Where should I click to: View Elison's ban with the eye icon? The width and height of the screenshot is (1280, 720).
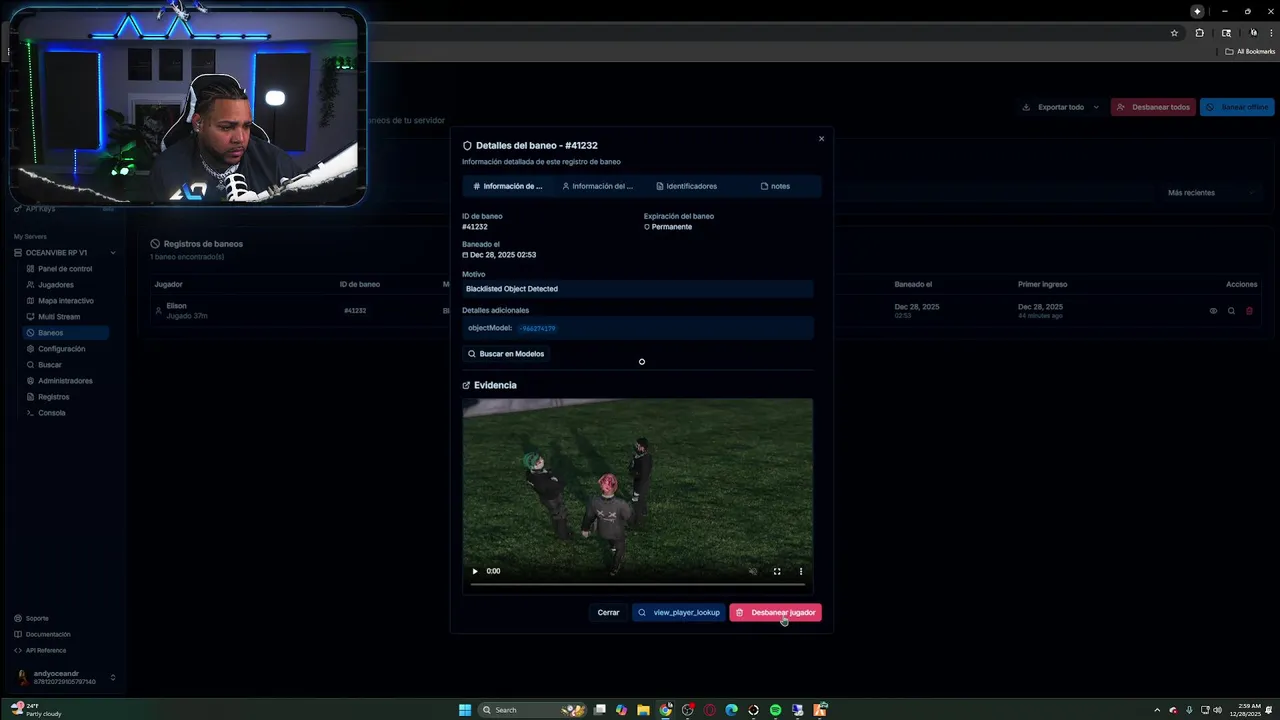pos(1213,311)
